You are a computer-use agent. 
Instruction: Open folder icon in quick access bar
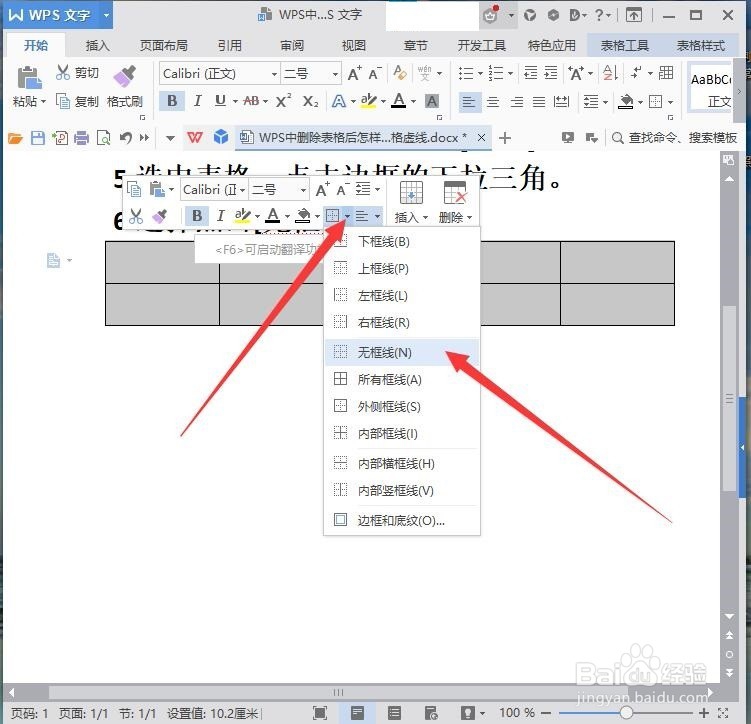coord(15,138)
